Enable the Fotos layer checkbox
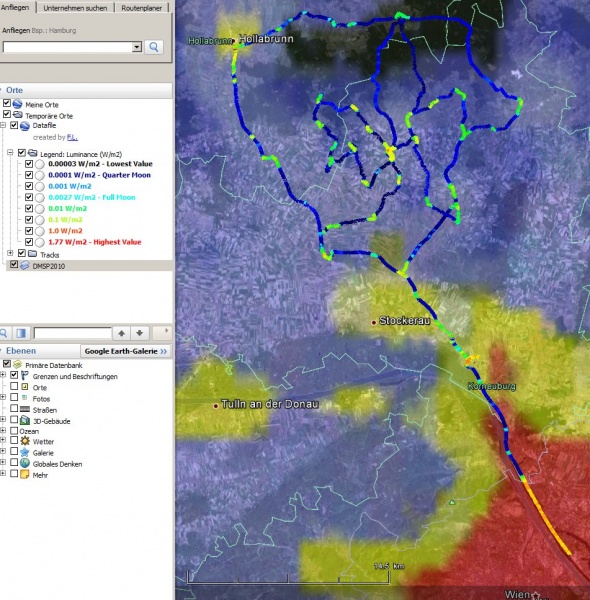590x600 pixels. (14, 397)
